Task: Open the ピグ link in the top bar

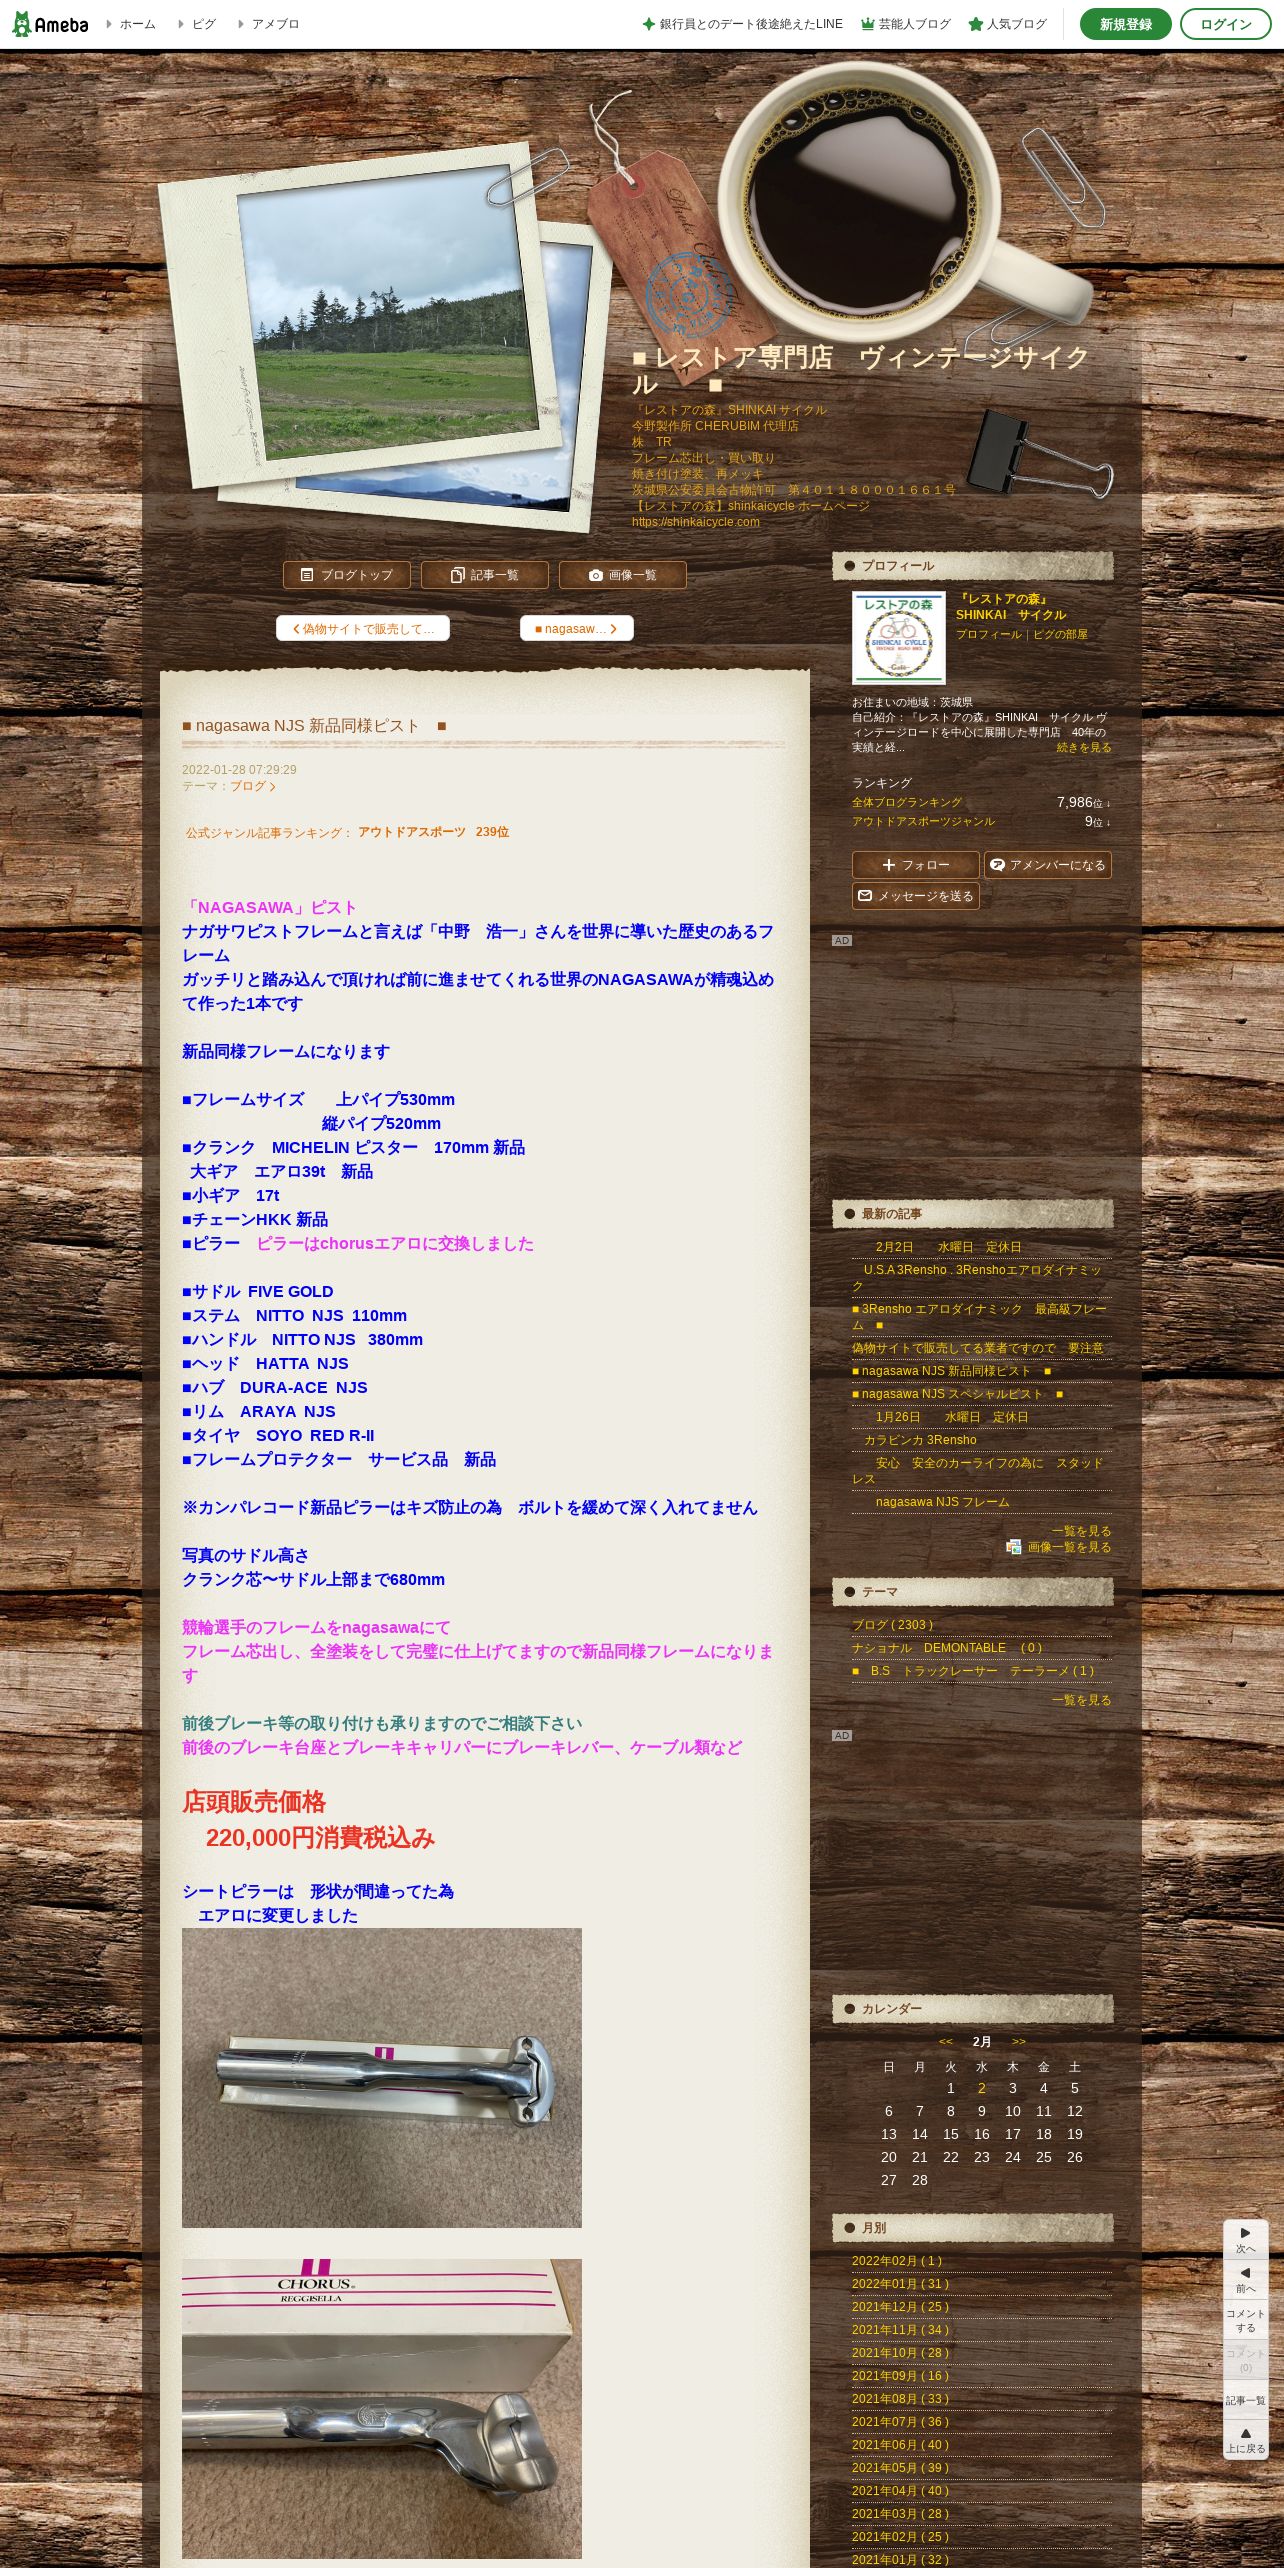Action: click(197, 24)
